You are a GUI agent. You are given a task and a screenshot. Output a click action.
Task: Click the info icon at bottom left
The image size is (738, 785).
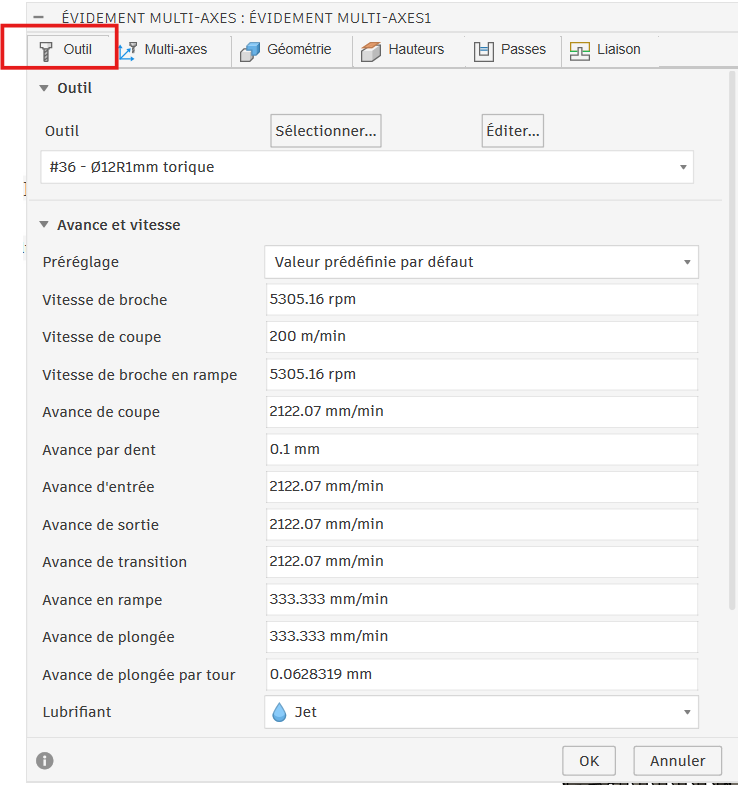[45, 761]
